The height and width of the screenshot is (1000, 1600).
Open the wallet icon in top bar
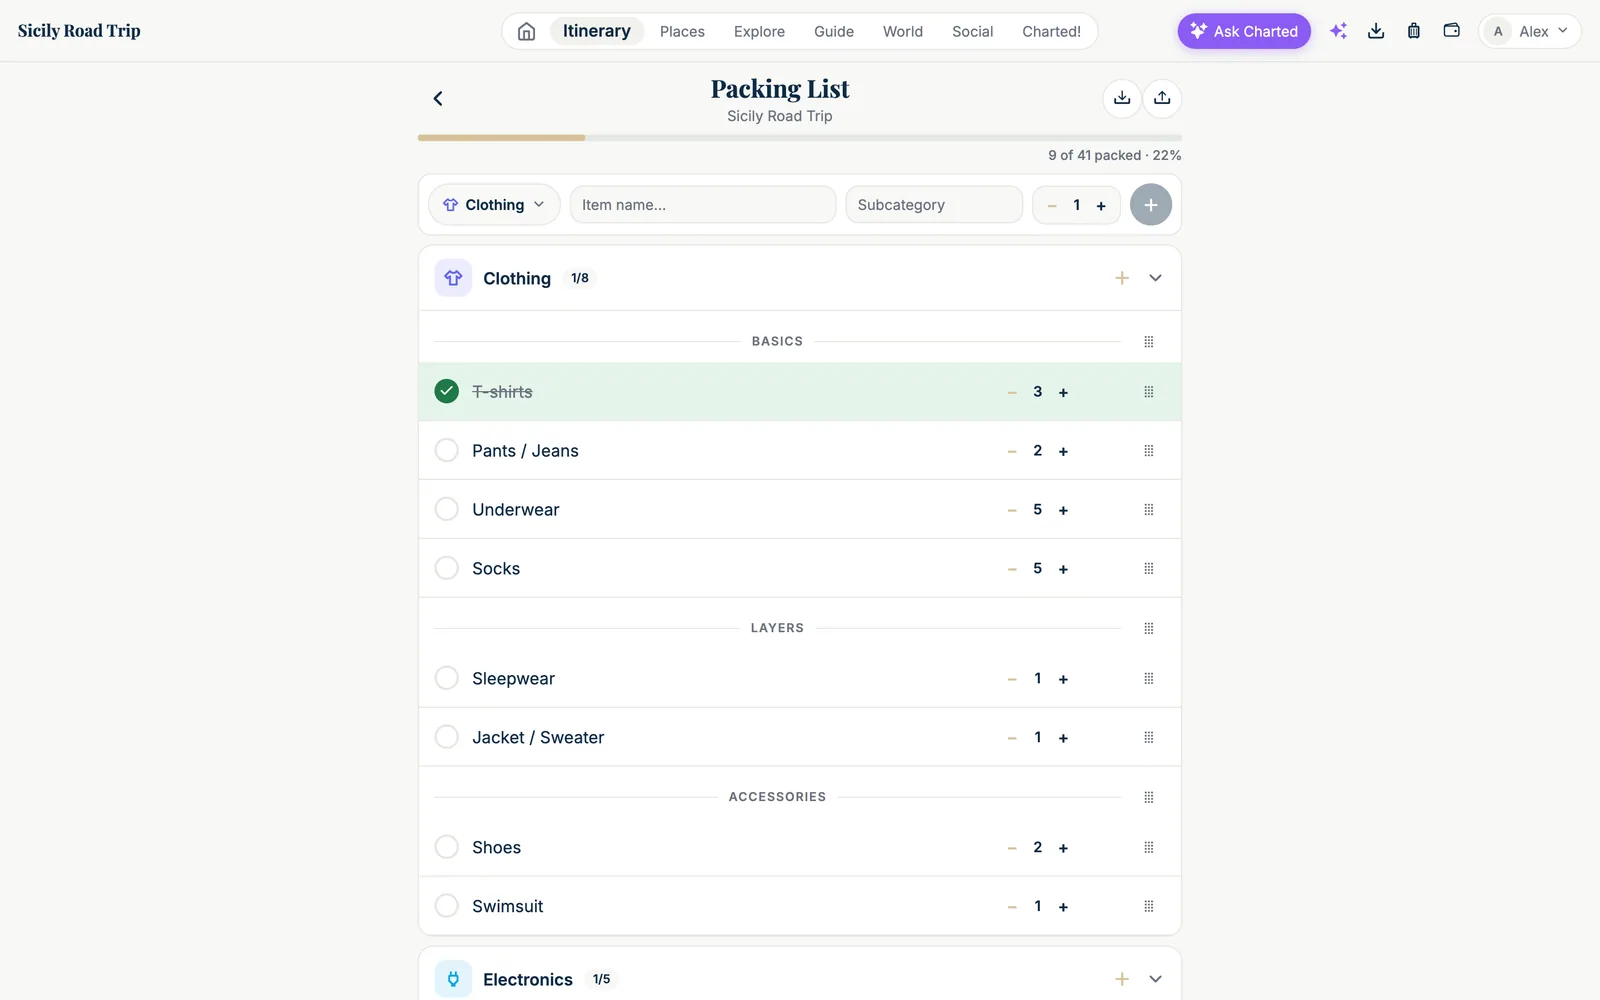pos(1452,31)
